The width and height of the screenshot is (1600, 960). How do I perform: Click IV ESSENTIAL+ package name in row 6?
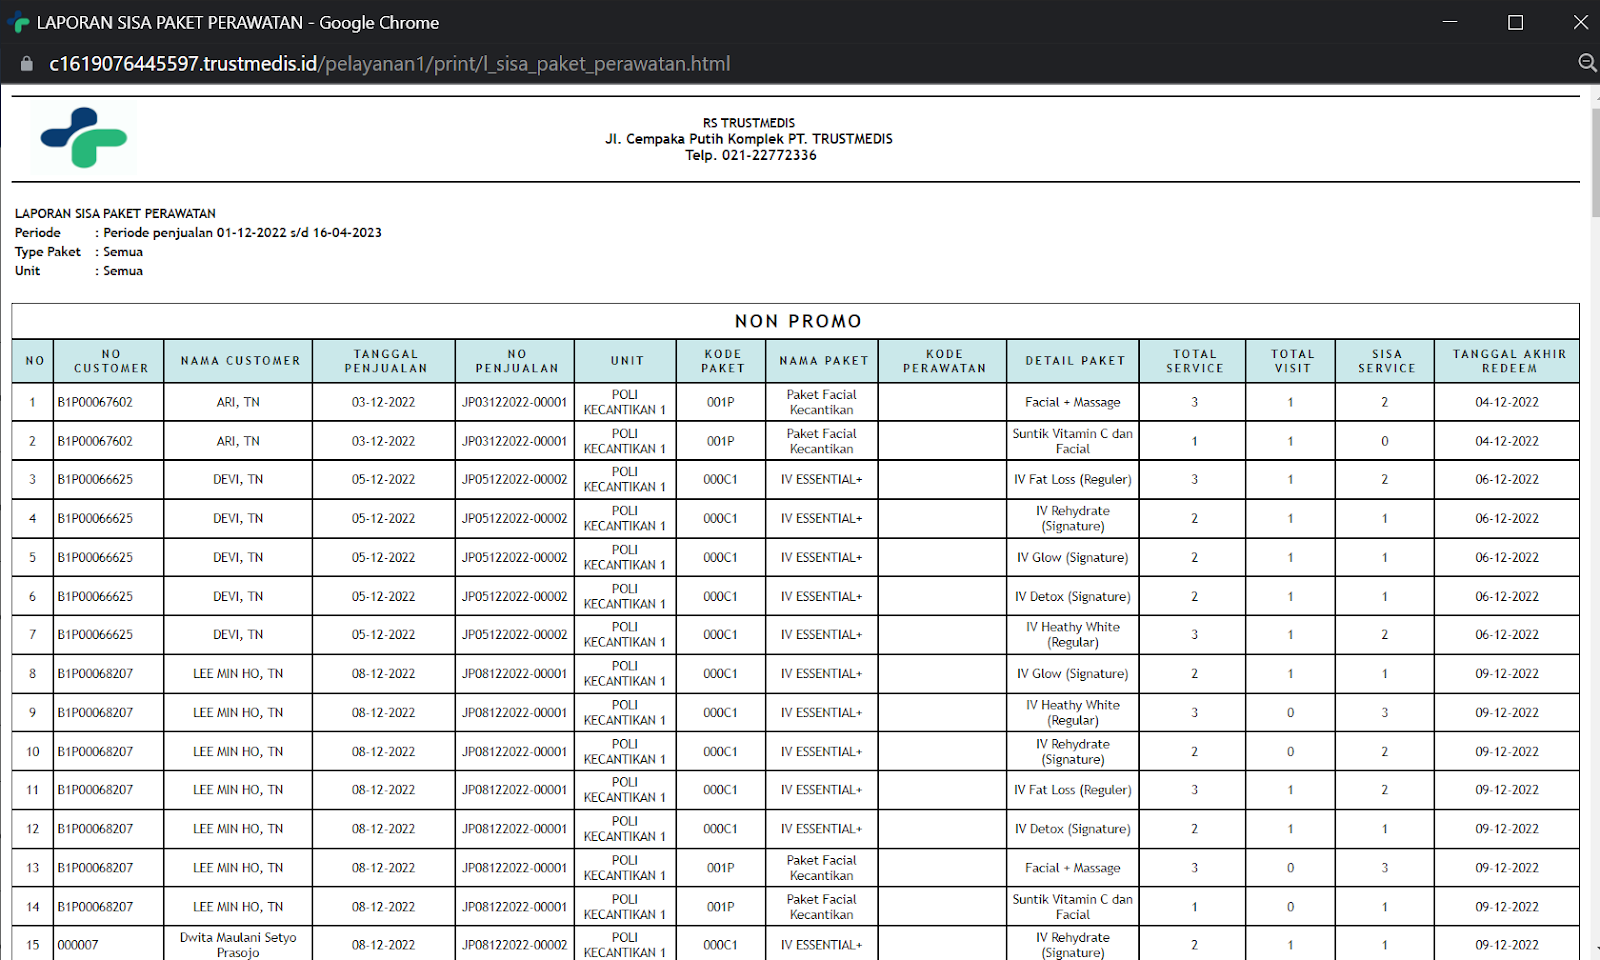[x=821, y=596]
